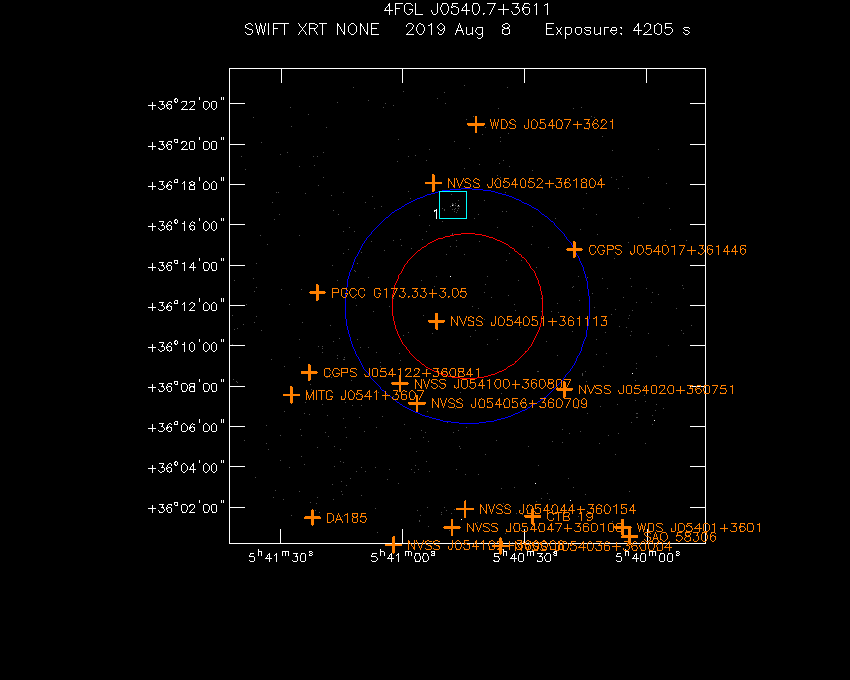Click the 5h40m30s right ascension label
Image resolution: width=850 pixels, height=680 pixels.
(525, 557)
